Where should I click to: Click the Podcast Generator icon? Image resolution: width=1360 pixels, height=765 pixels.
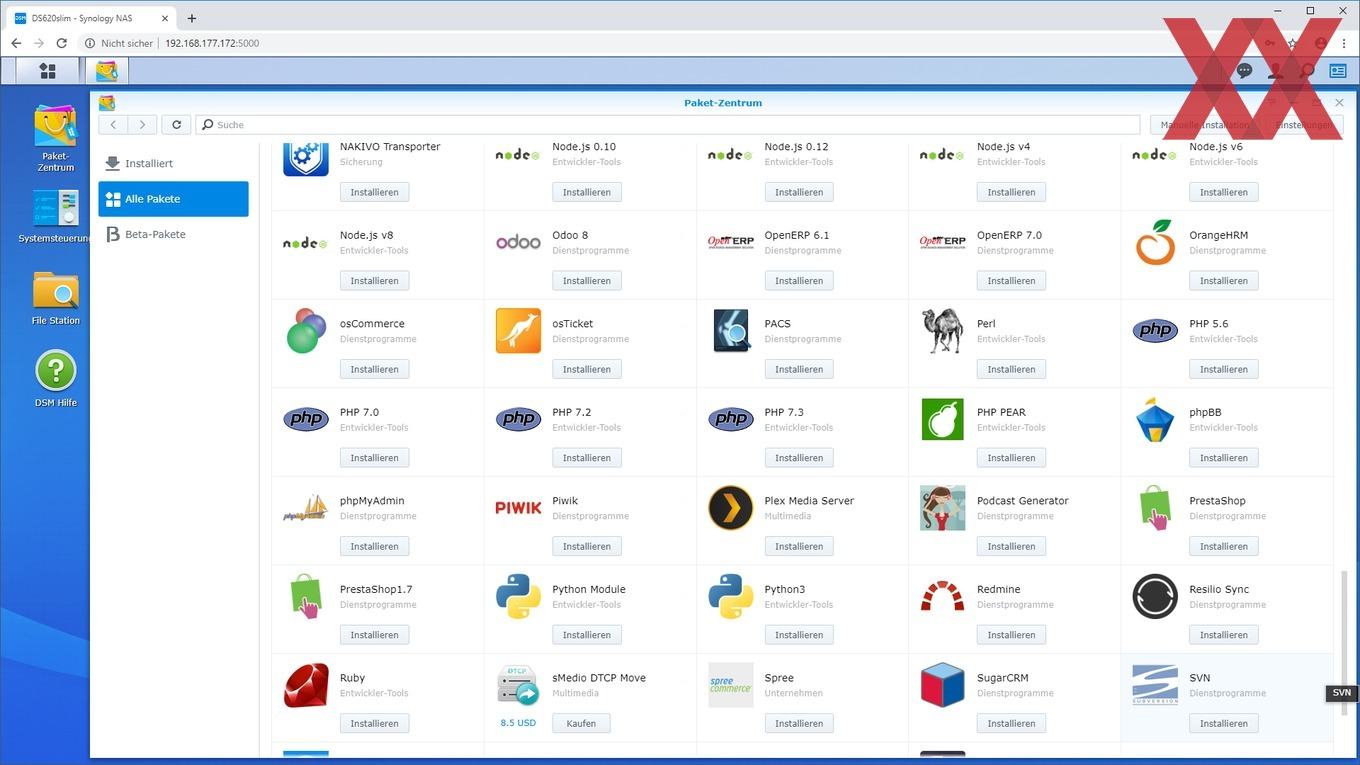point(942,508)
